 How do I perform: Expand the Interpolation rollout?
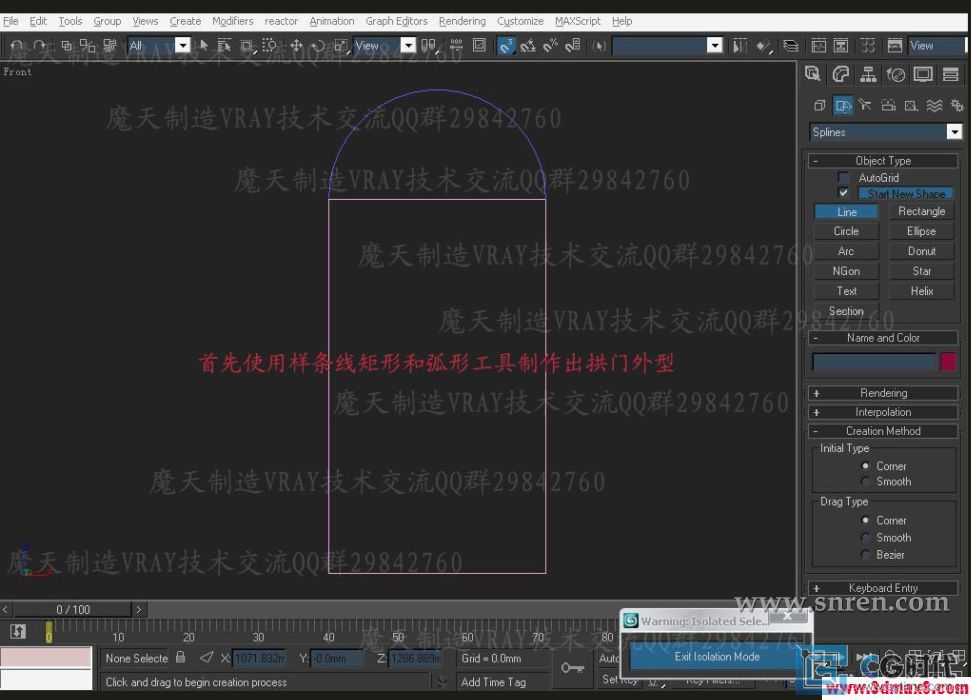pos(883,412)
